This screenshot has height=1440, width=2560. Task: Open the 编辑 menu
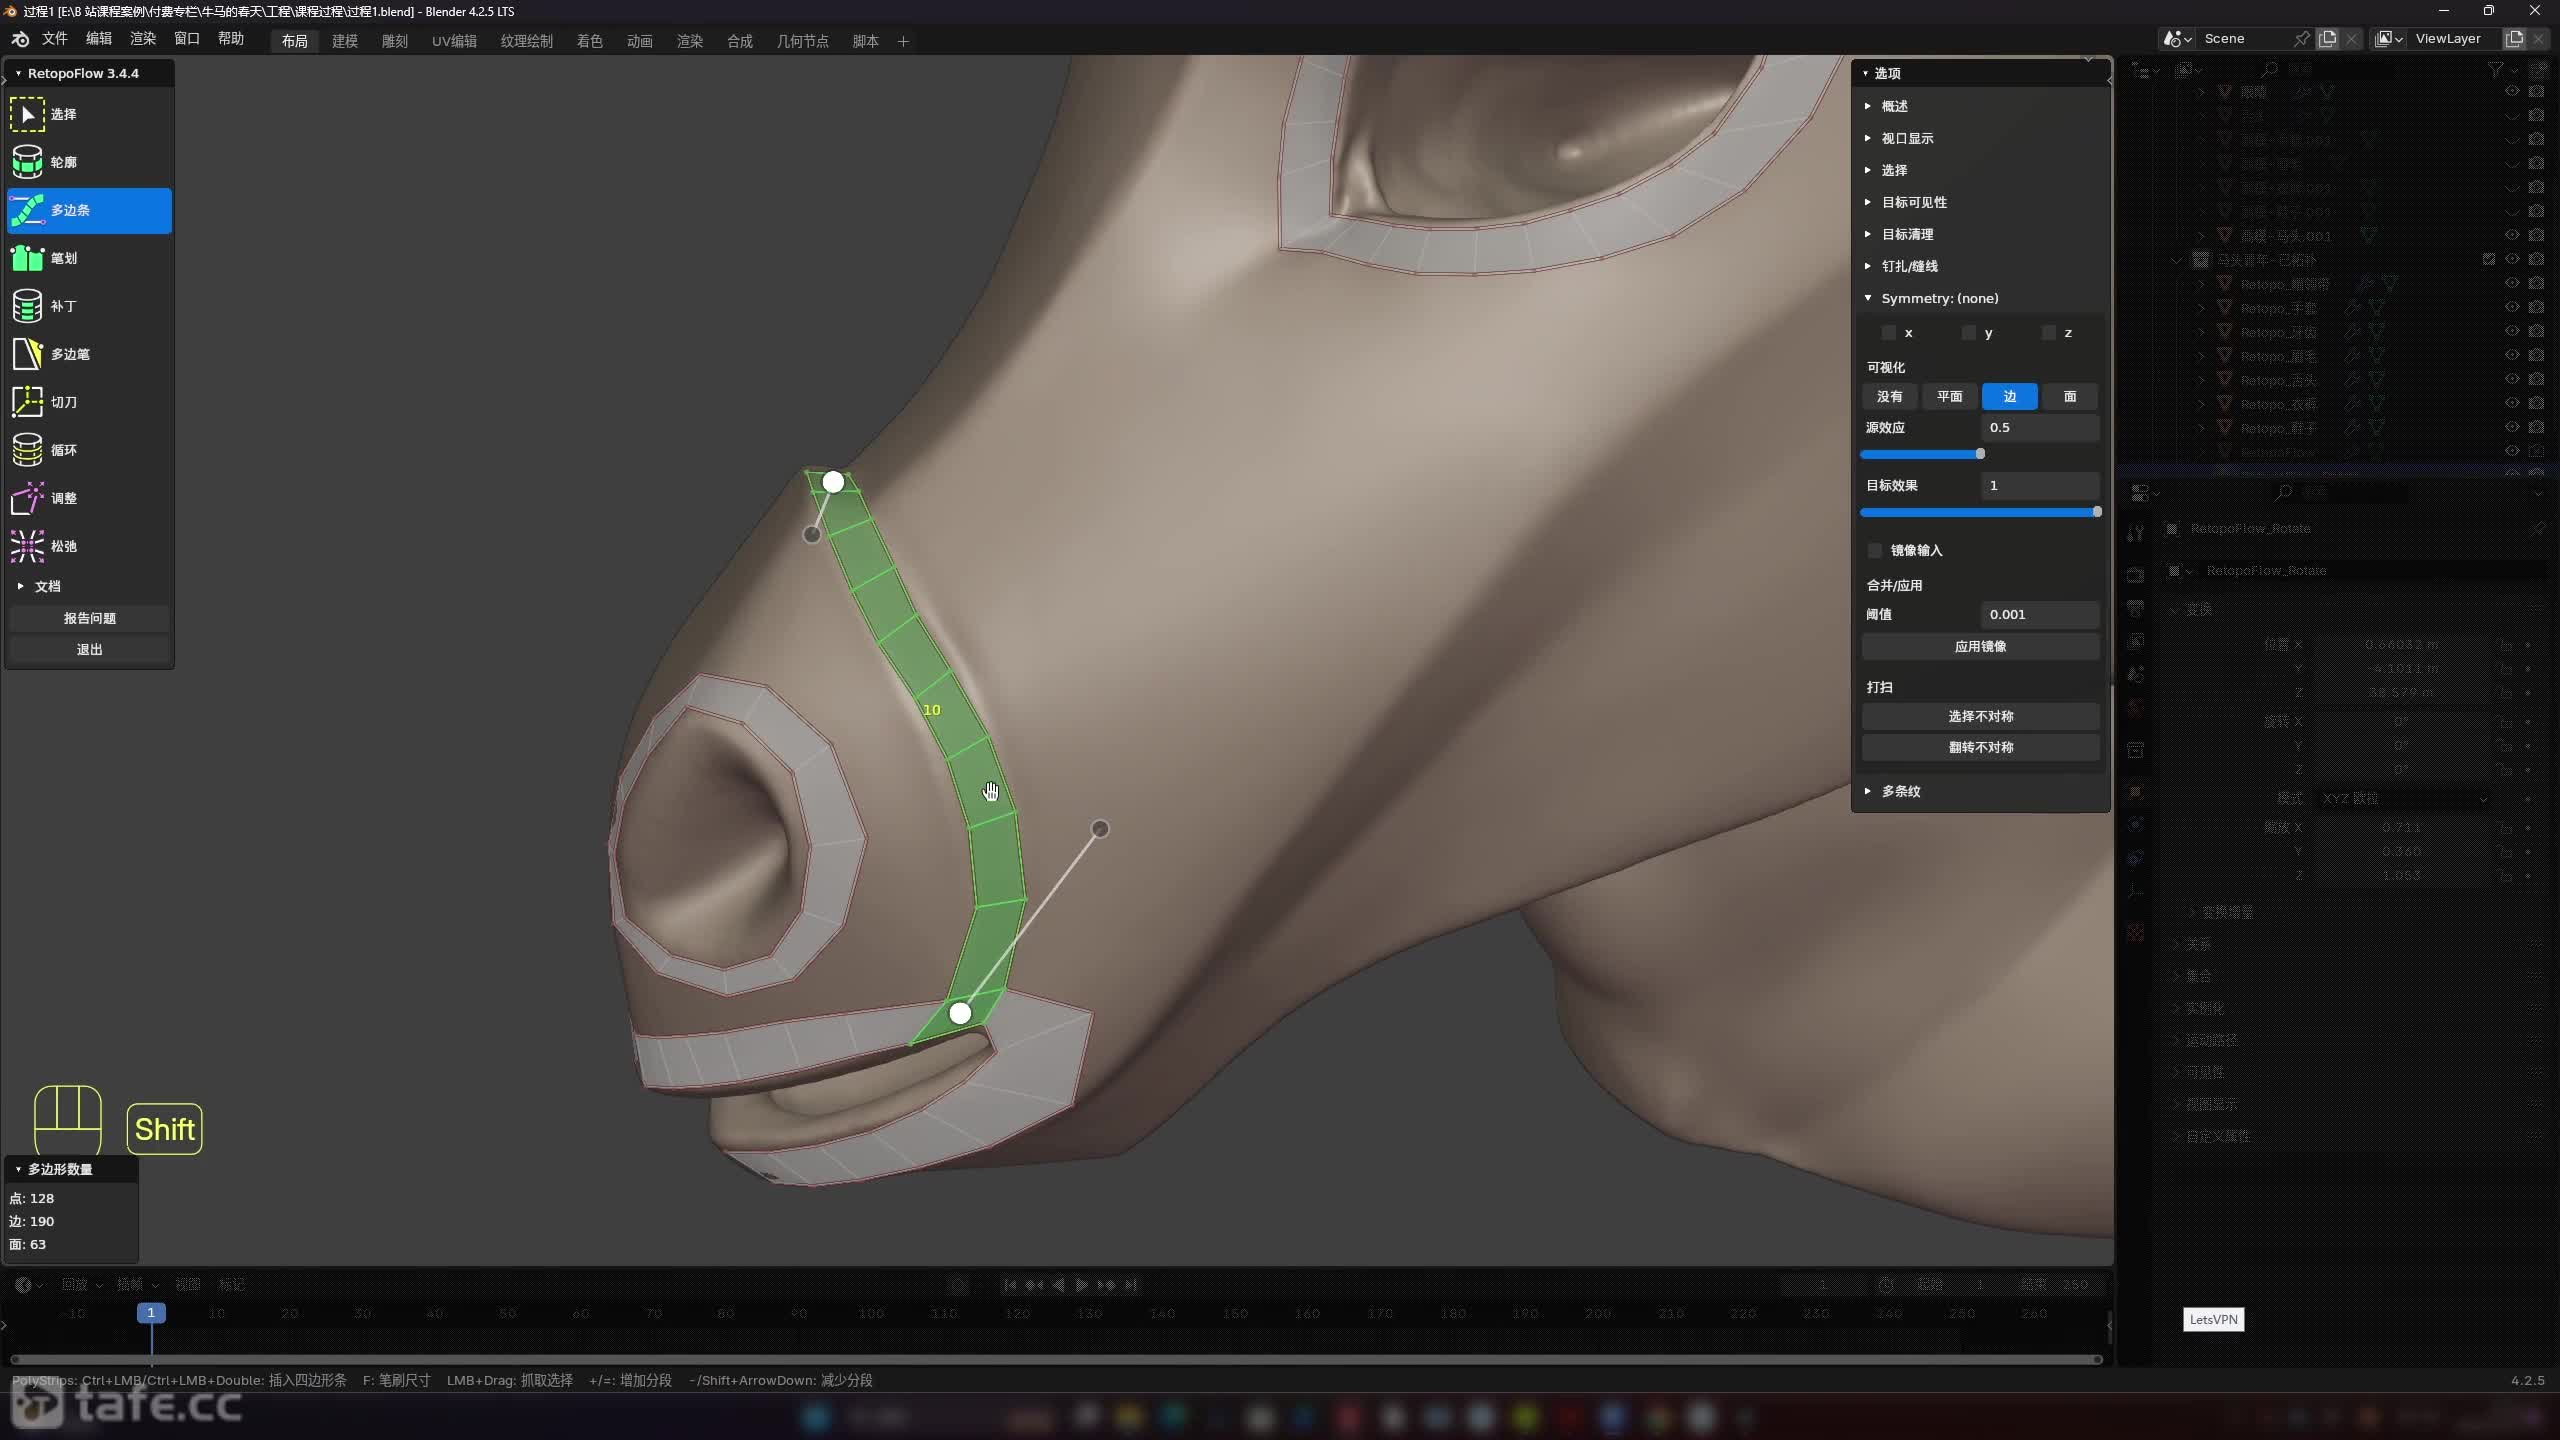[x=98, y=38]
